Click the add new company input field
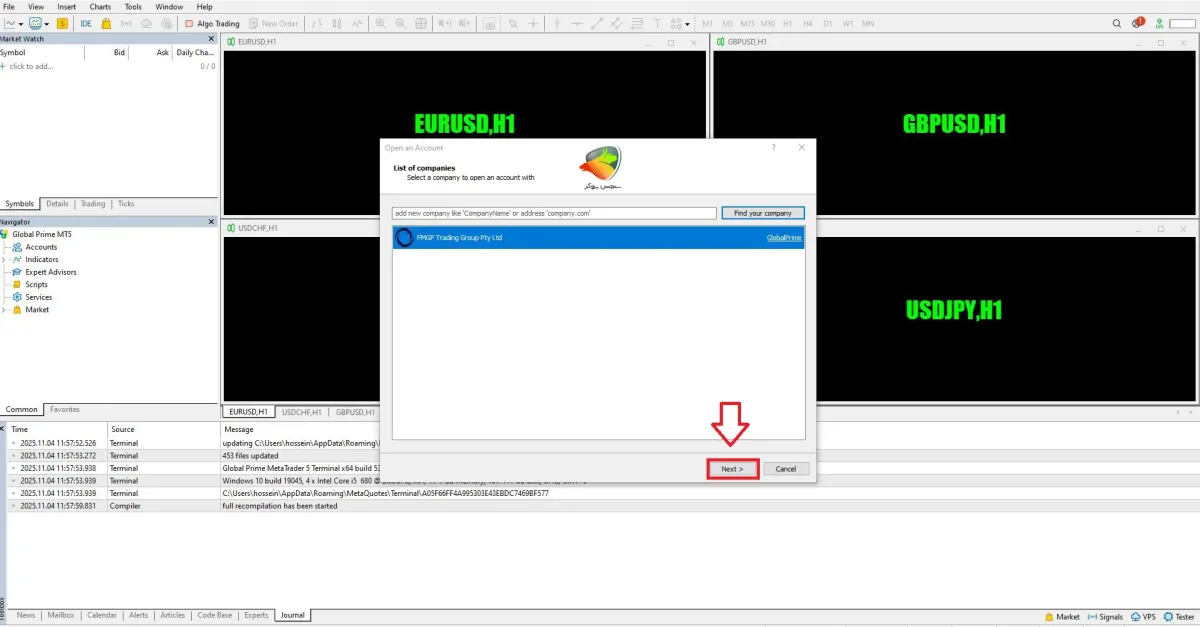 pos(555,213)
